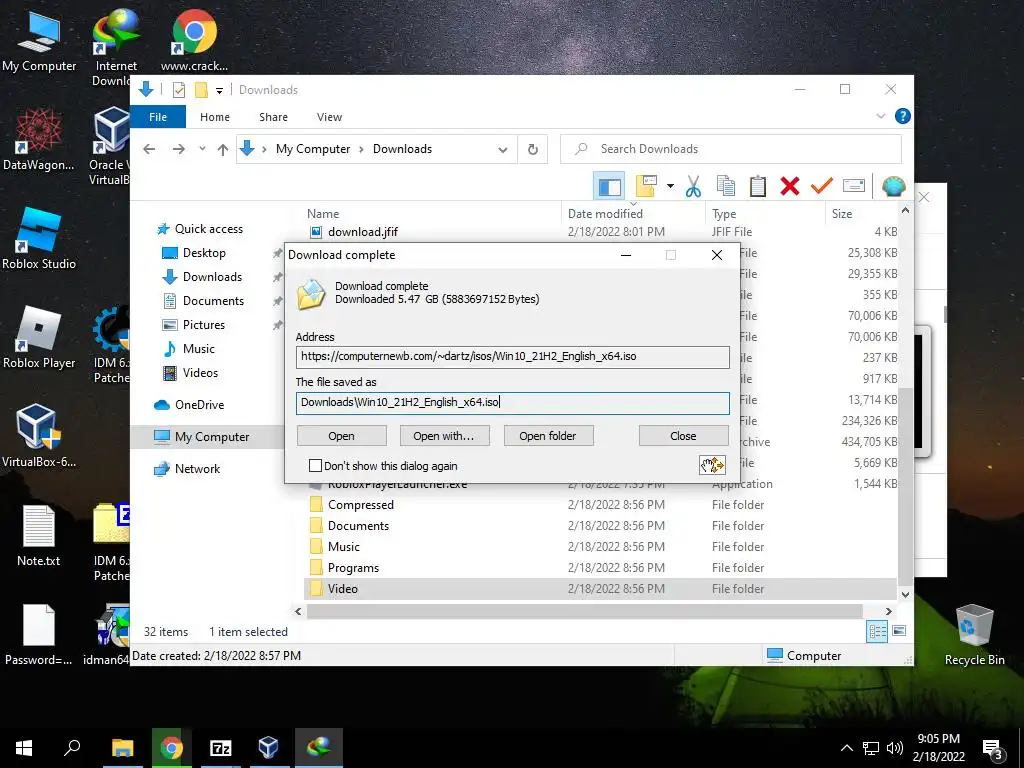1024x768 pixels.
Task: Click the Open button in download dialog
Action: [342, 436]
